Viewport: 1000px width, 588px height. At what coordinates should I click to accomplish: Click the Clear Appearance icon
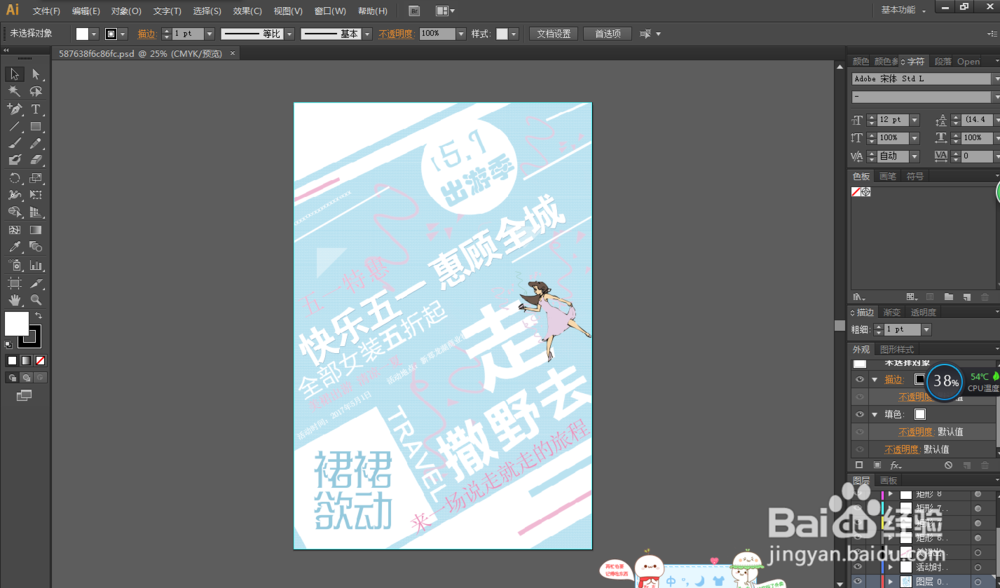pyautogui.click(x=948, y=466)
